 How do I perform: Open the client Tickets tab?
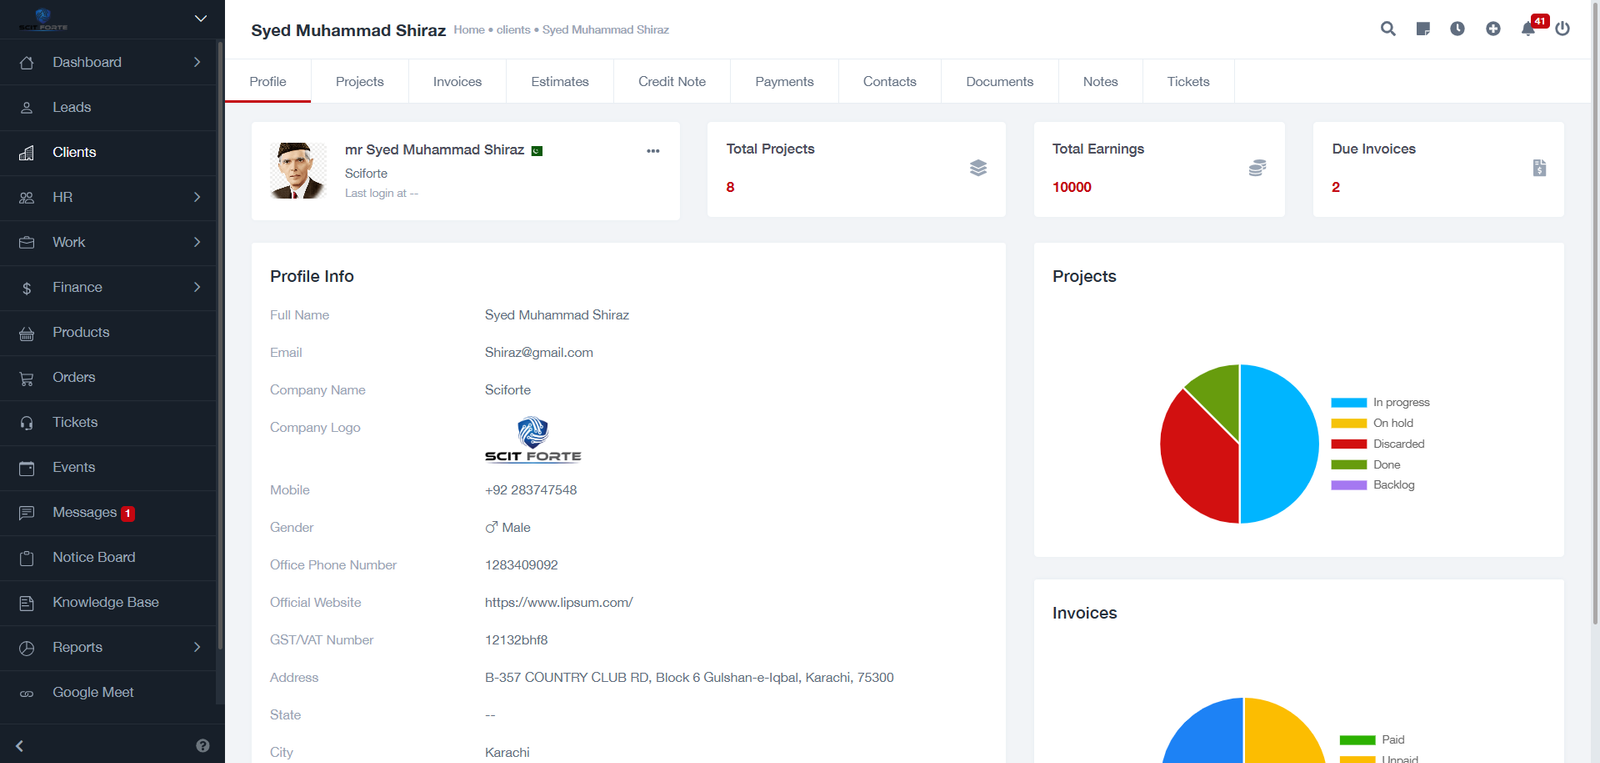(x=1188, y=81)
